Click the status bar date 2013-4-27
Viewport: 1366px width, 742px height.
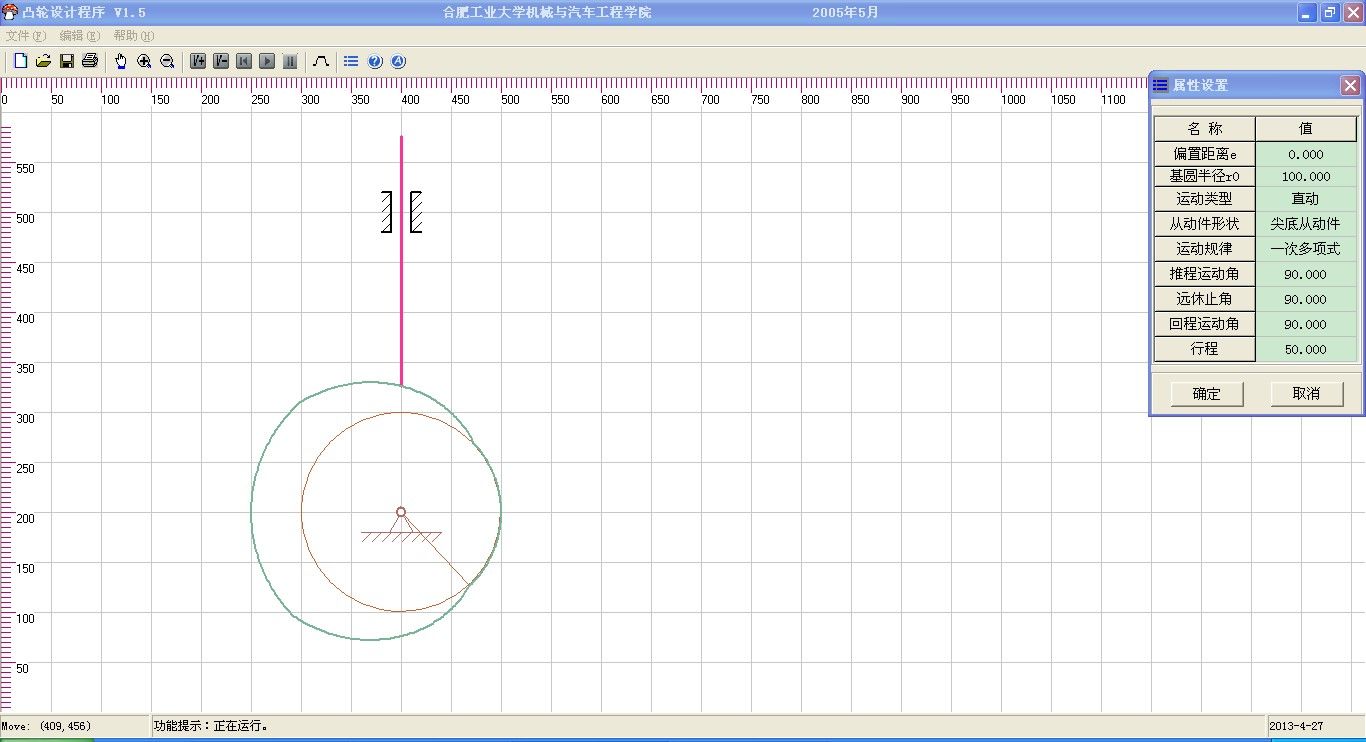1296,726
